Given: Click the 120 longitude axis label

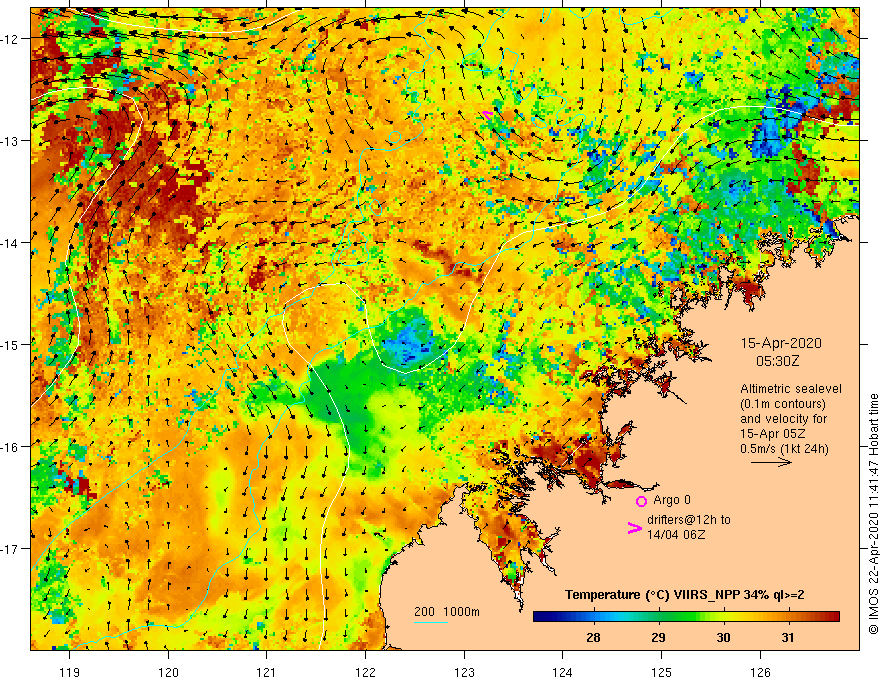Looking at the screenshot, I should (x=168, y=672).
